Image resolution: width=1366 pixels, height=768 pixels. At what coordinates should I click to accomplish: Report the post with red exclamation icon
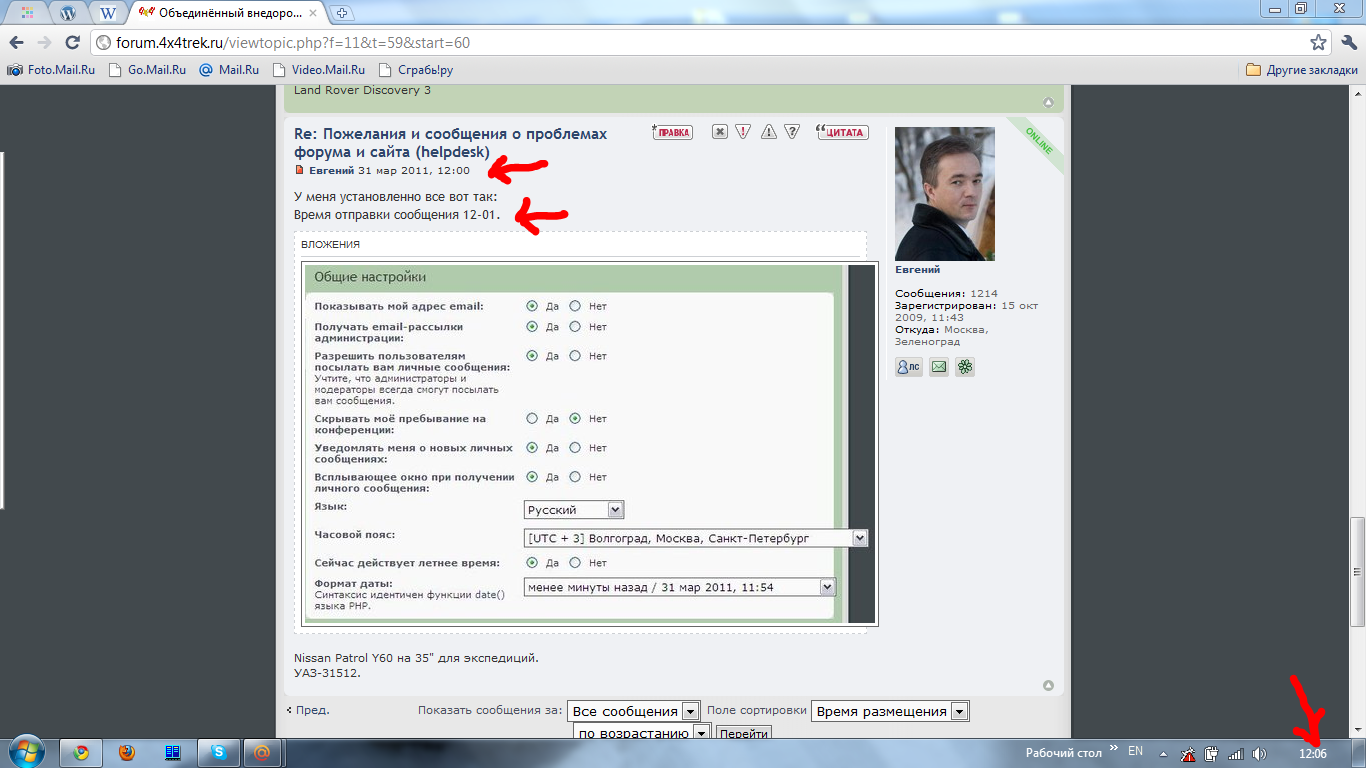click(743, 132)
